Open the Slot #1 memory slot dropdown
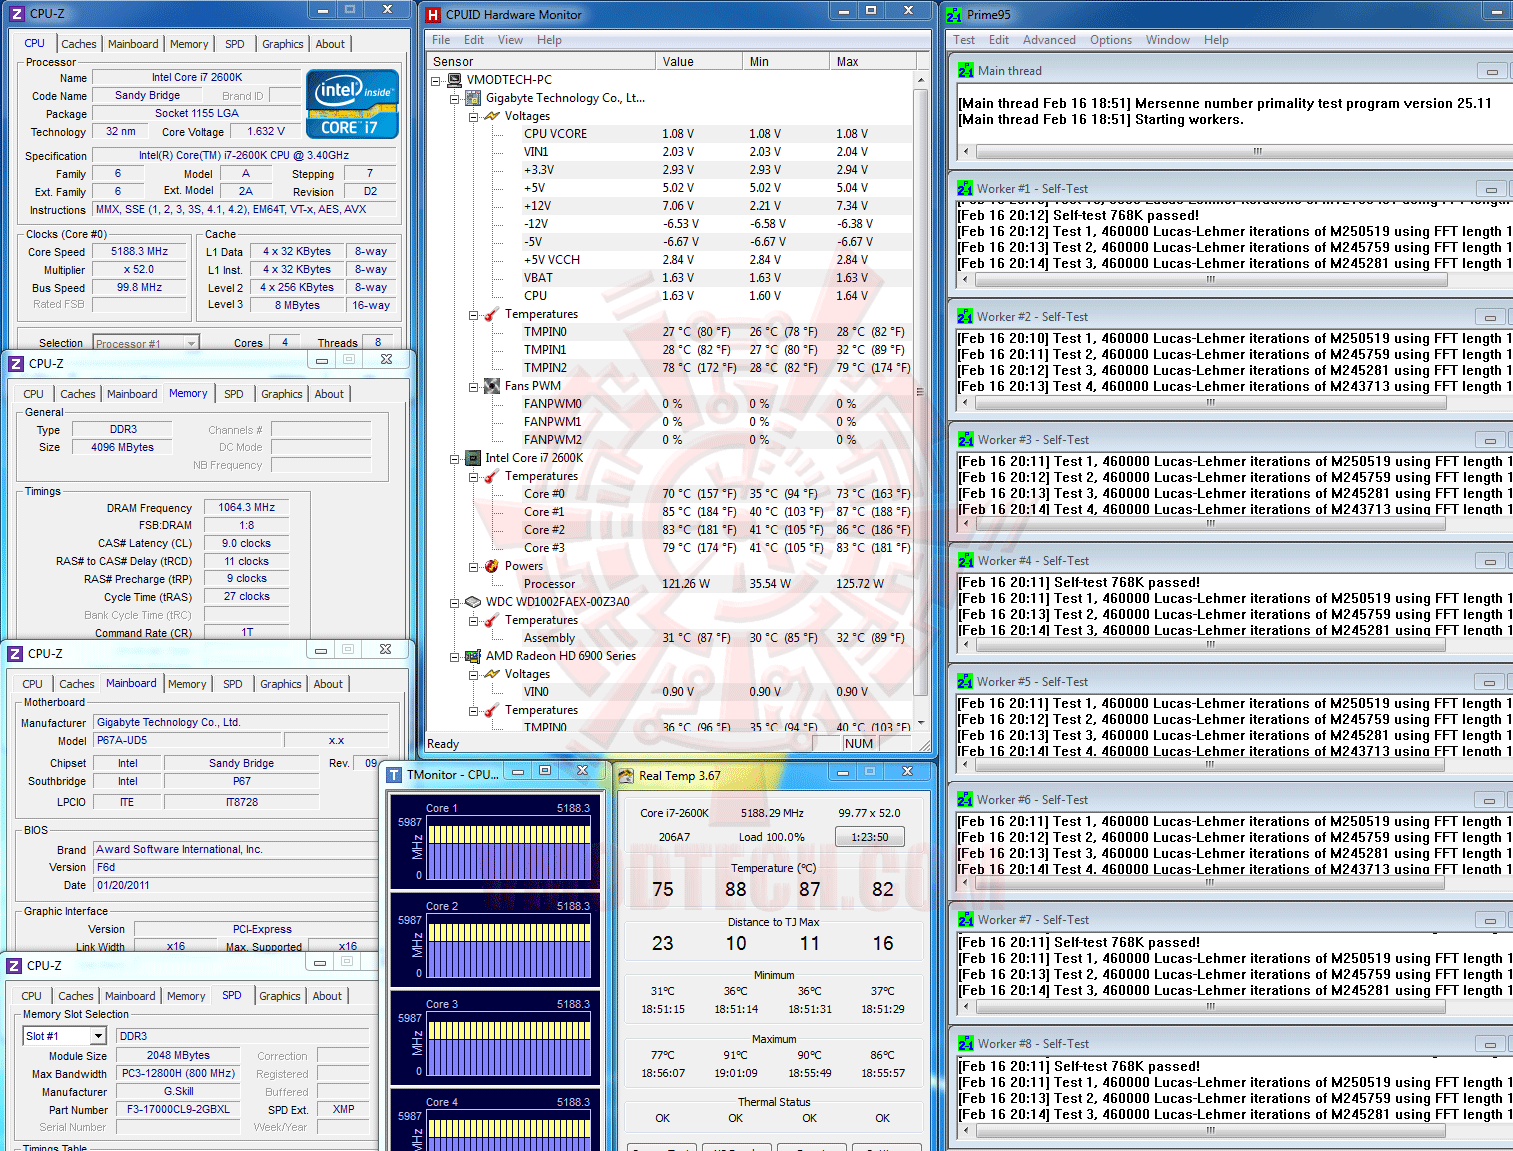This screenshot has width=1513, height=1151. tap(97, 1036)
